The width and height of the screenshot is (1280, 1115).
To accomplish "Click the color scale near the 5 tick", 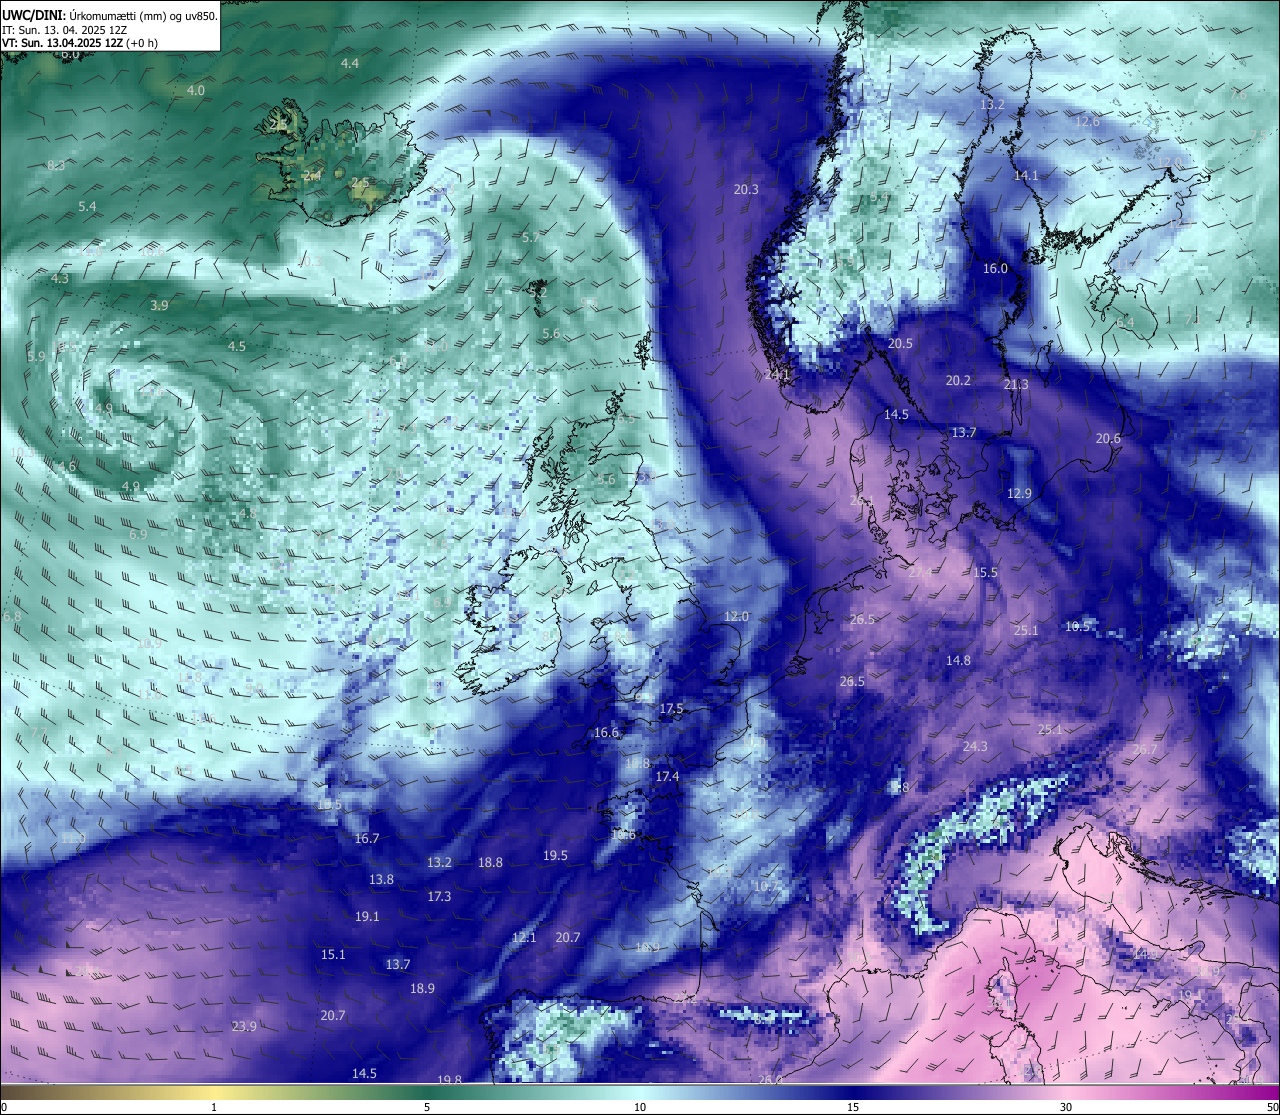I will pos(427,1092).
